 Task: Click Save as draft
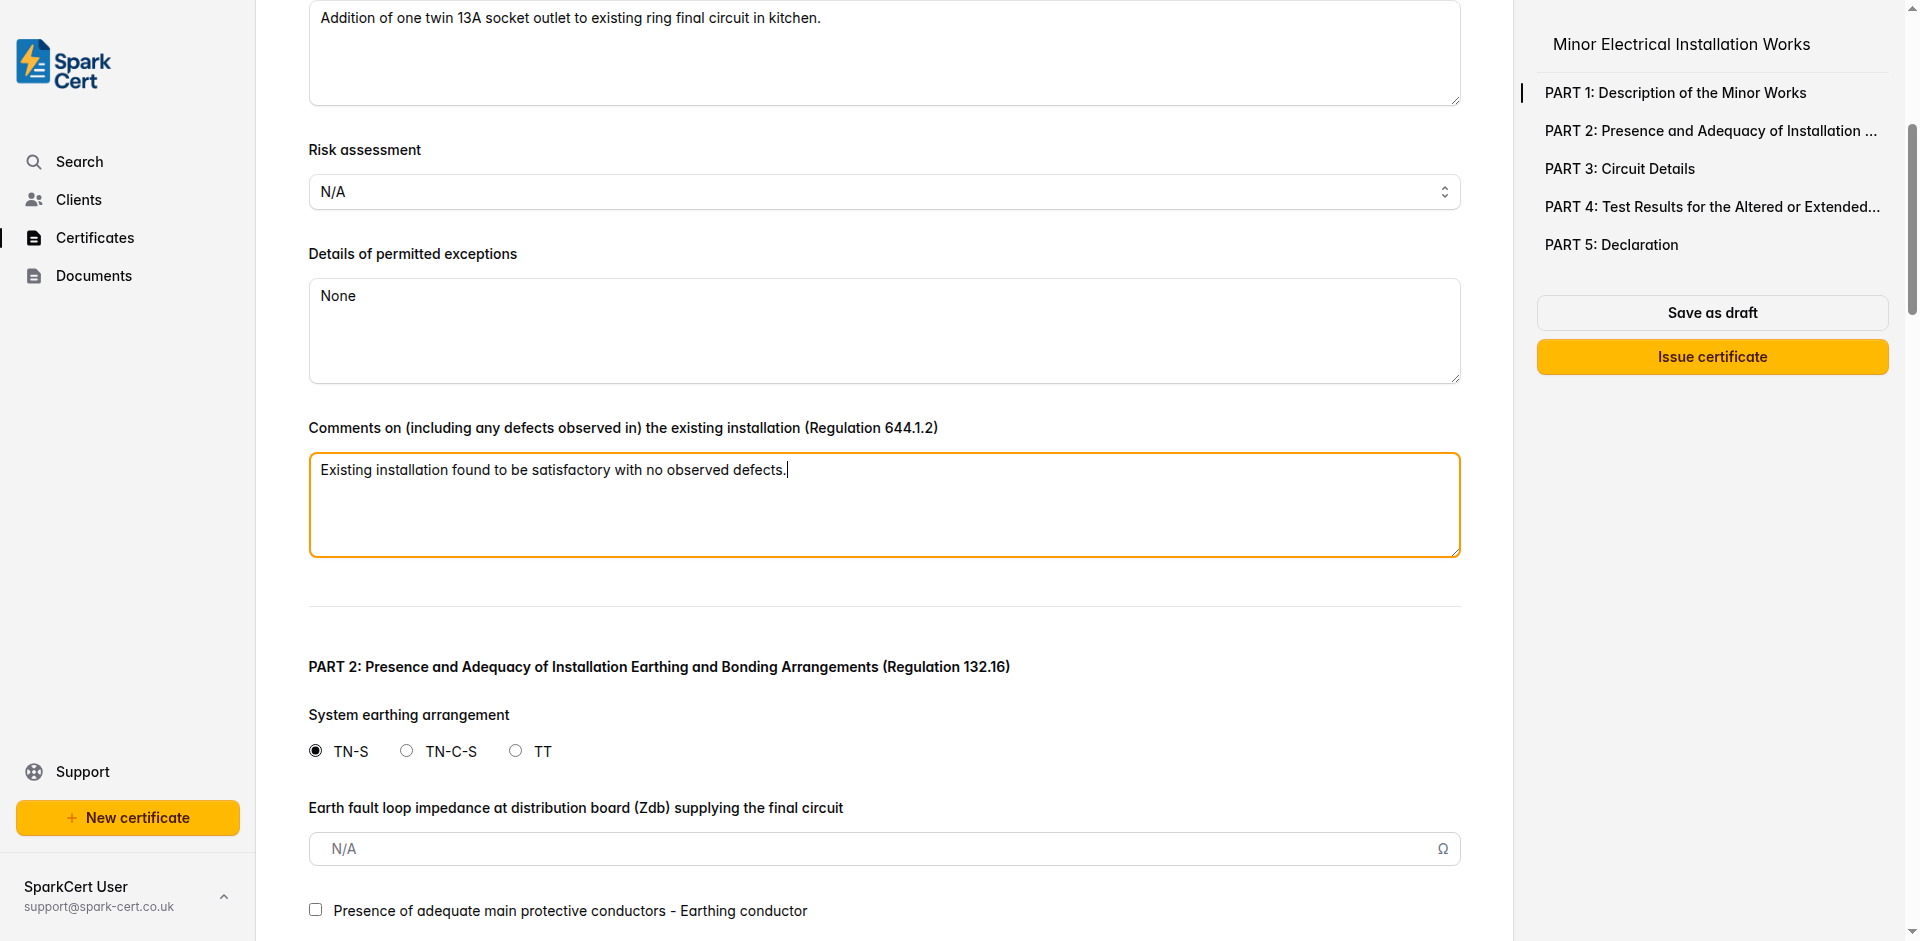tap(1712, 312)
